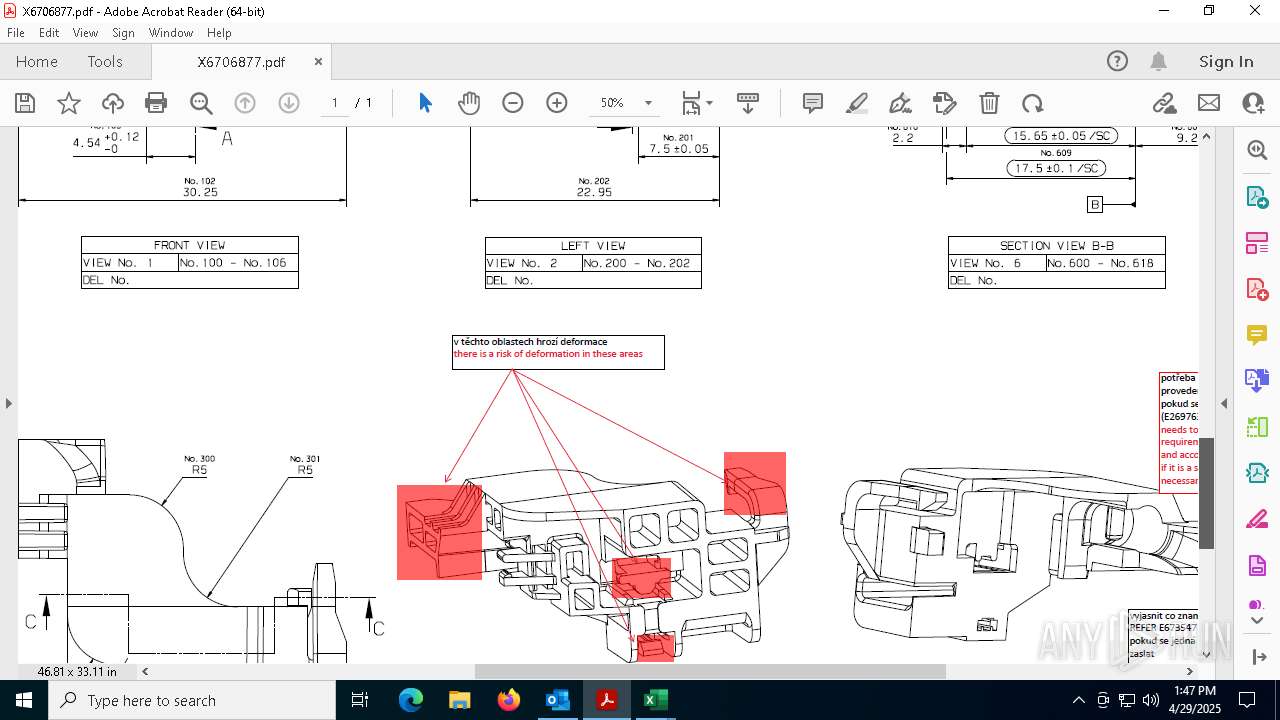Delete page with trash icon

point(989,103)
